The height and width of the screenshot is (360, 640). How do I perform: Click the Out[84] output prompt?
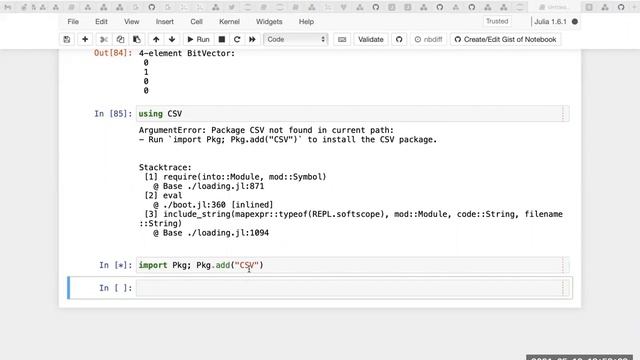(x=113, y=53)
